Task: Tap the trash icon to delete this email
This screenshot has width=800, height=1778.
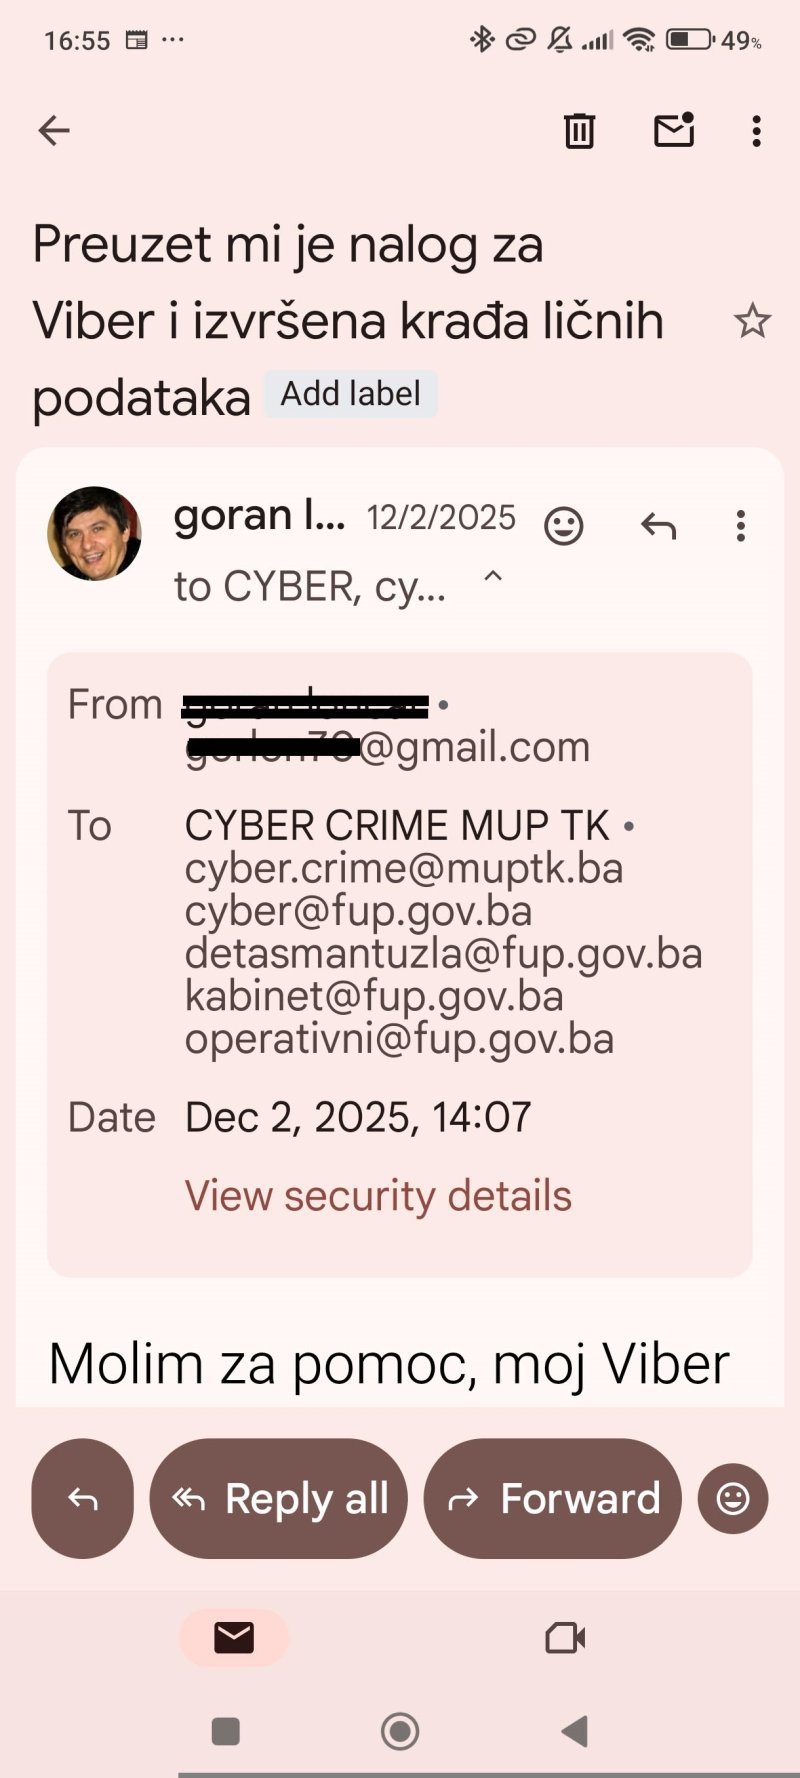Action: (x=578, y=131)
